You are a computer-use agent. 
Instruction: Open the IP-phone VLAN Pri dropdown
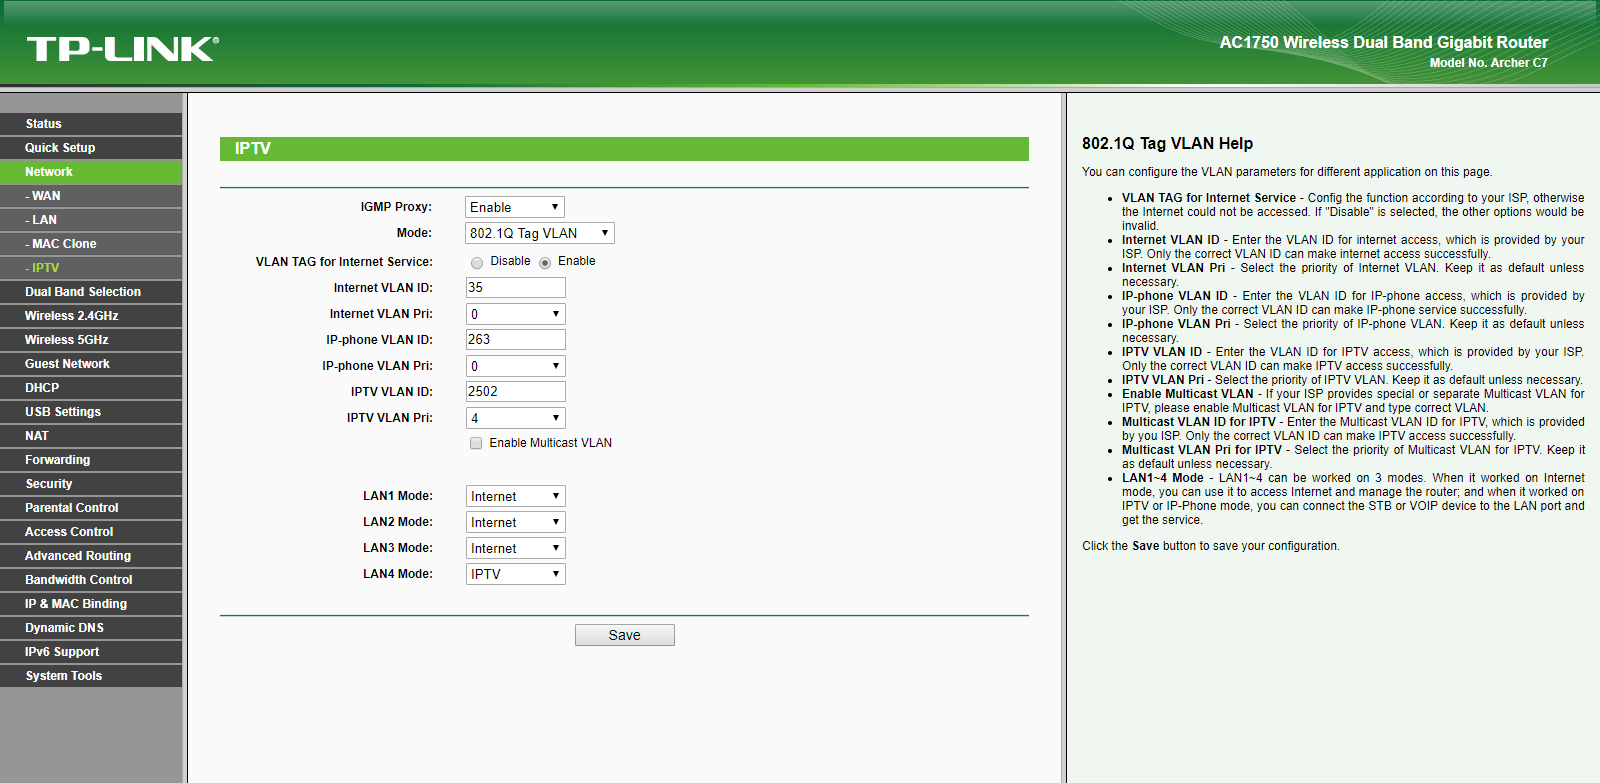pos(516,366)
